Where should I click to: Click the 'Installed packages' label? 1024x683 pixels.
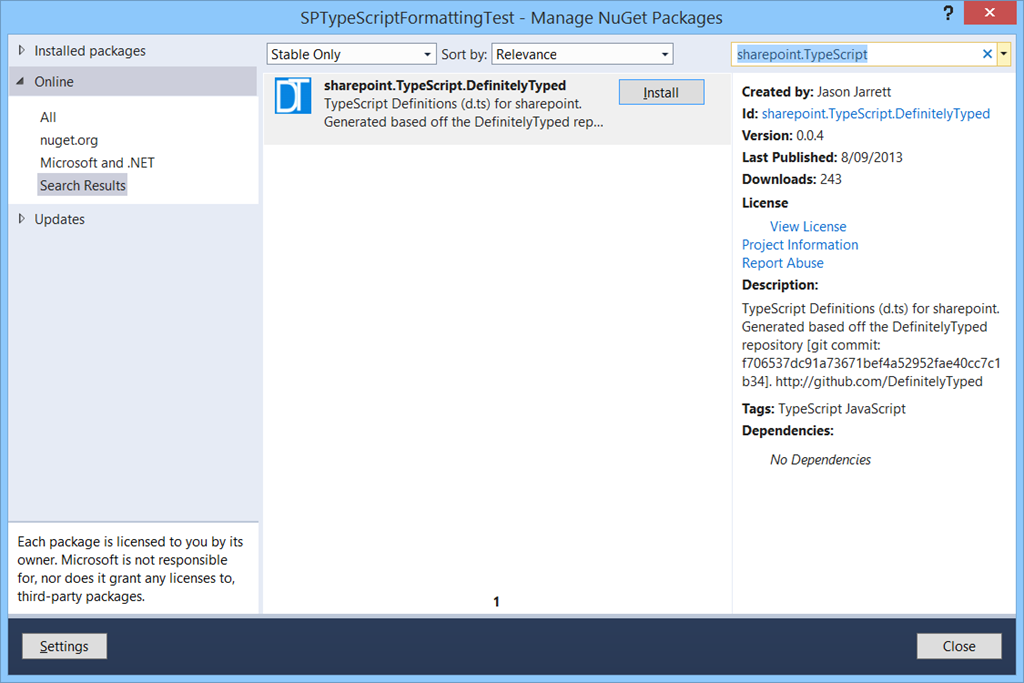[x=90, y=51]
